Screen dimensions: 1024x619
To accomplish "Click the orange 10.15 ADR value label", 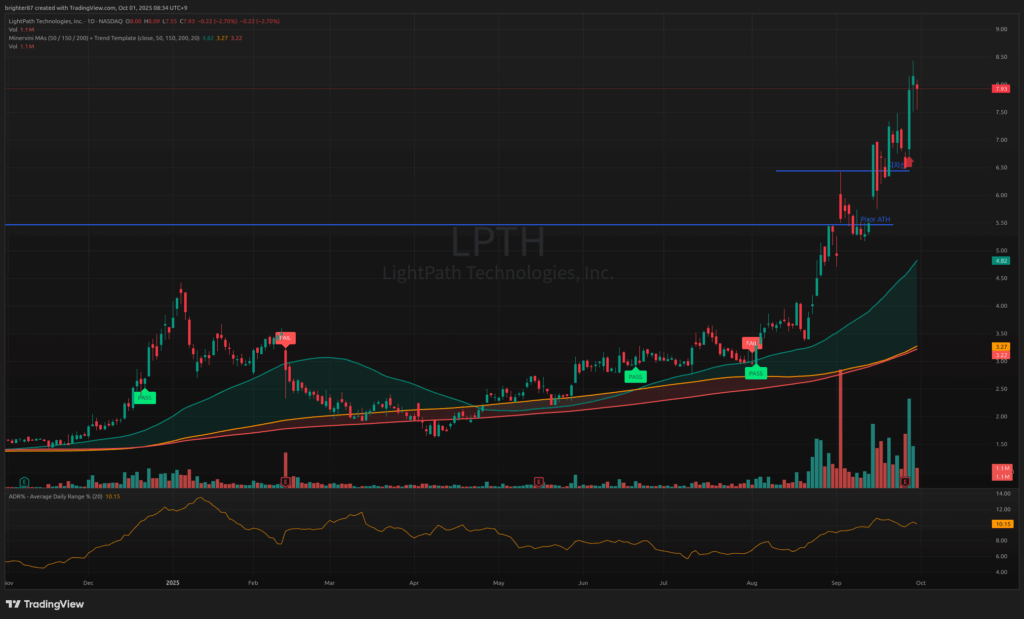I will (x=1000, y=523).
